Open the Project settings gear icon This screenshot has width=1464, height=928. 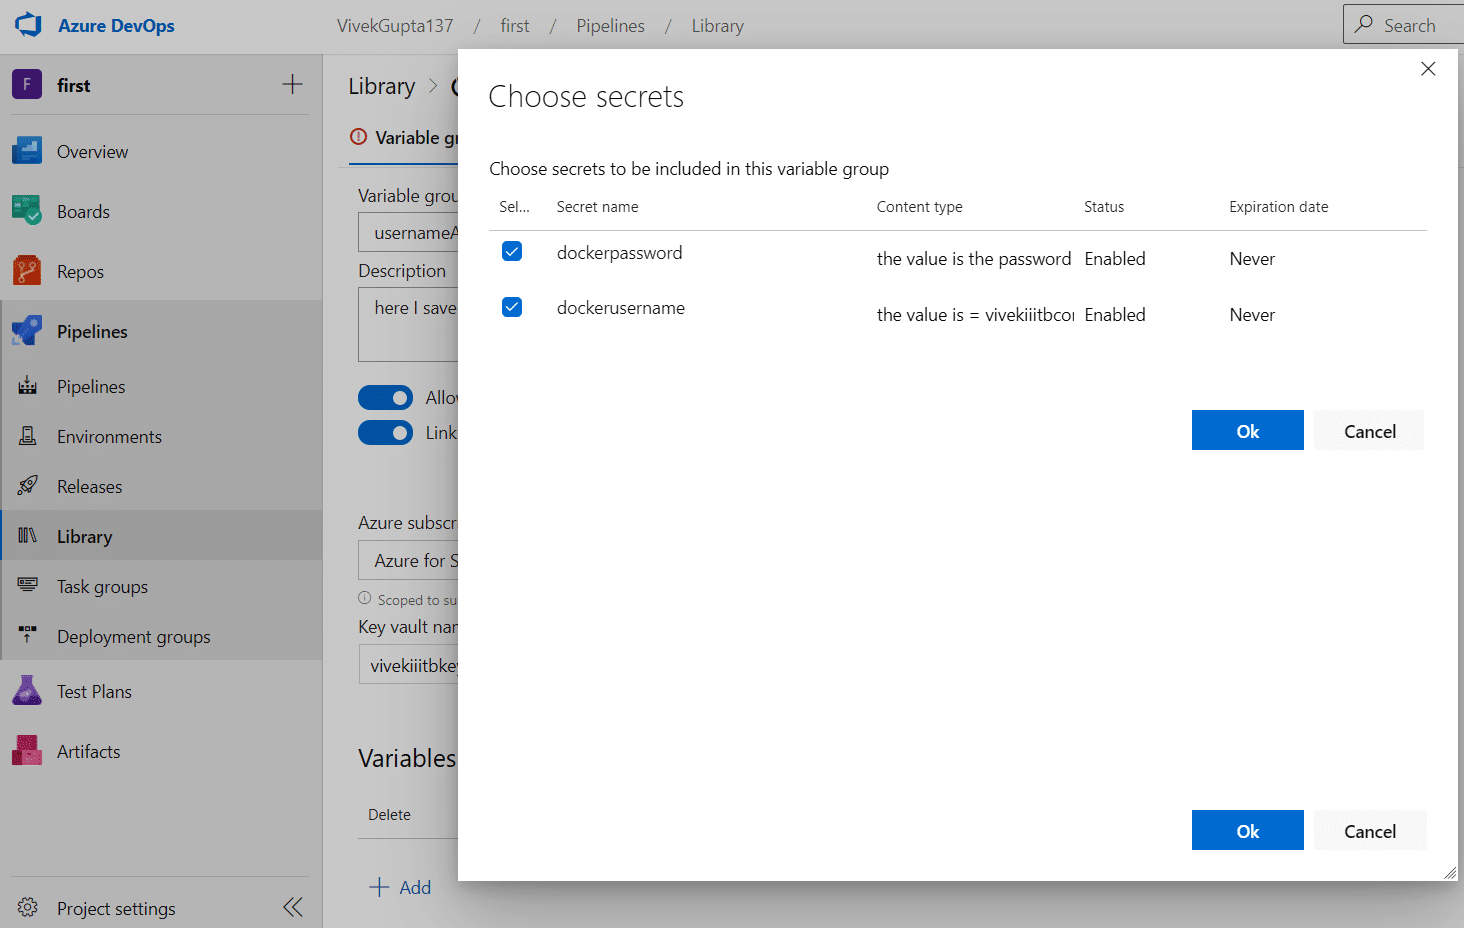(x=28, y=907)
